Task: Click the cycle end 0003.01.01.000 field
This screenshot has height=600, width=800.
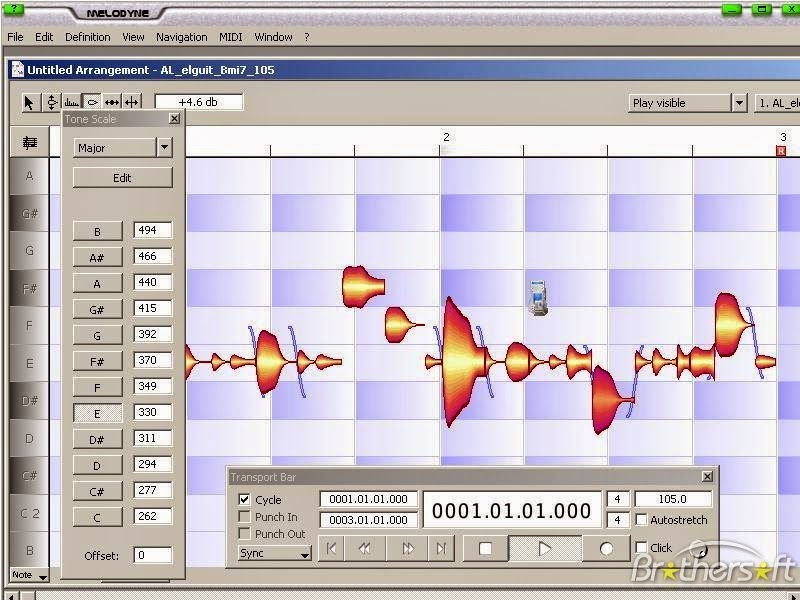Action: (x=368, y=520)
